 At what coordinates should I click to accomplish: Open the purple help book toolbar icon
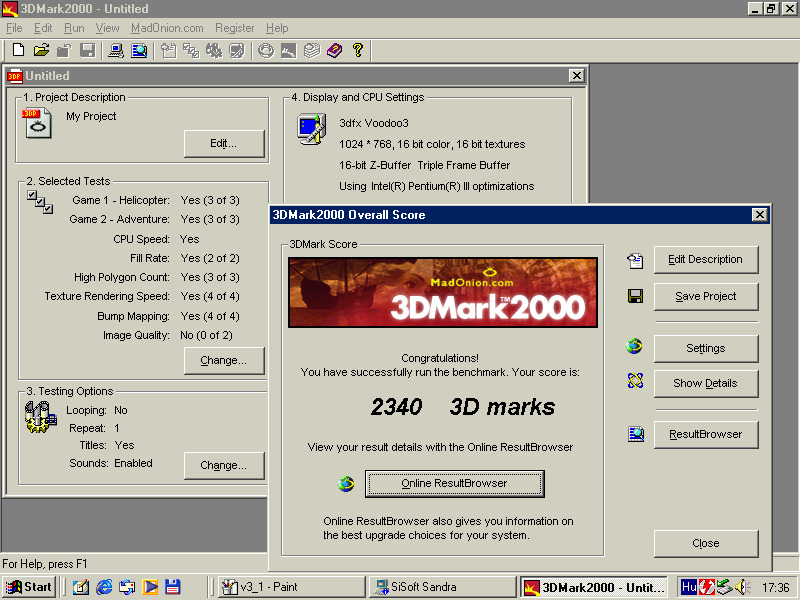[x=335, y=50]
